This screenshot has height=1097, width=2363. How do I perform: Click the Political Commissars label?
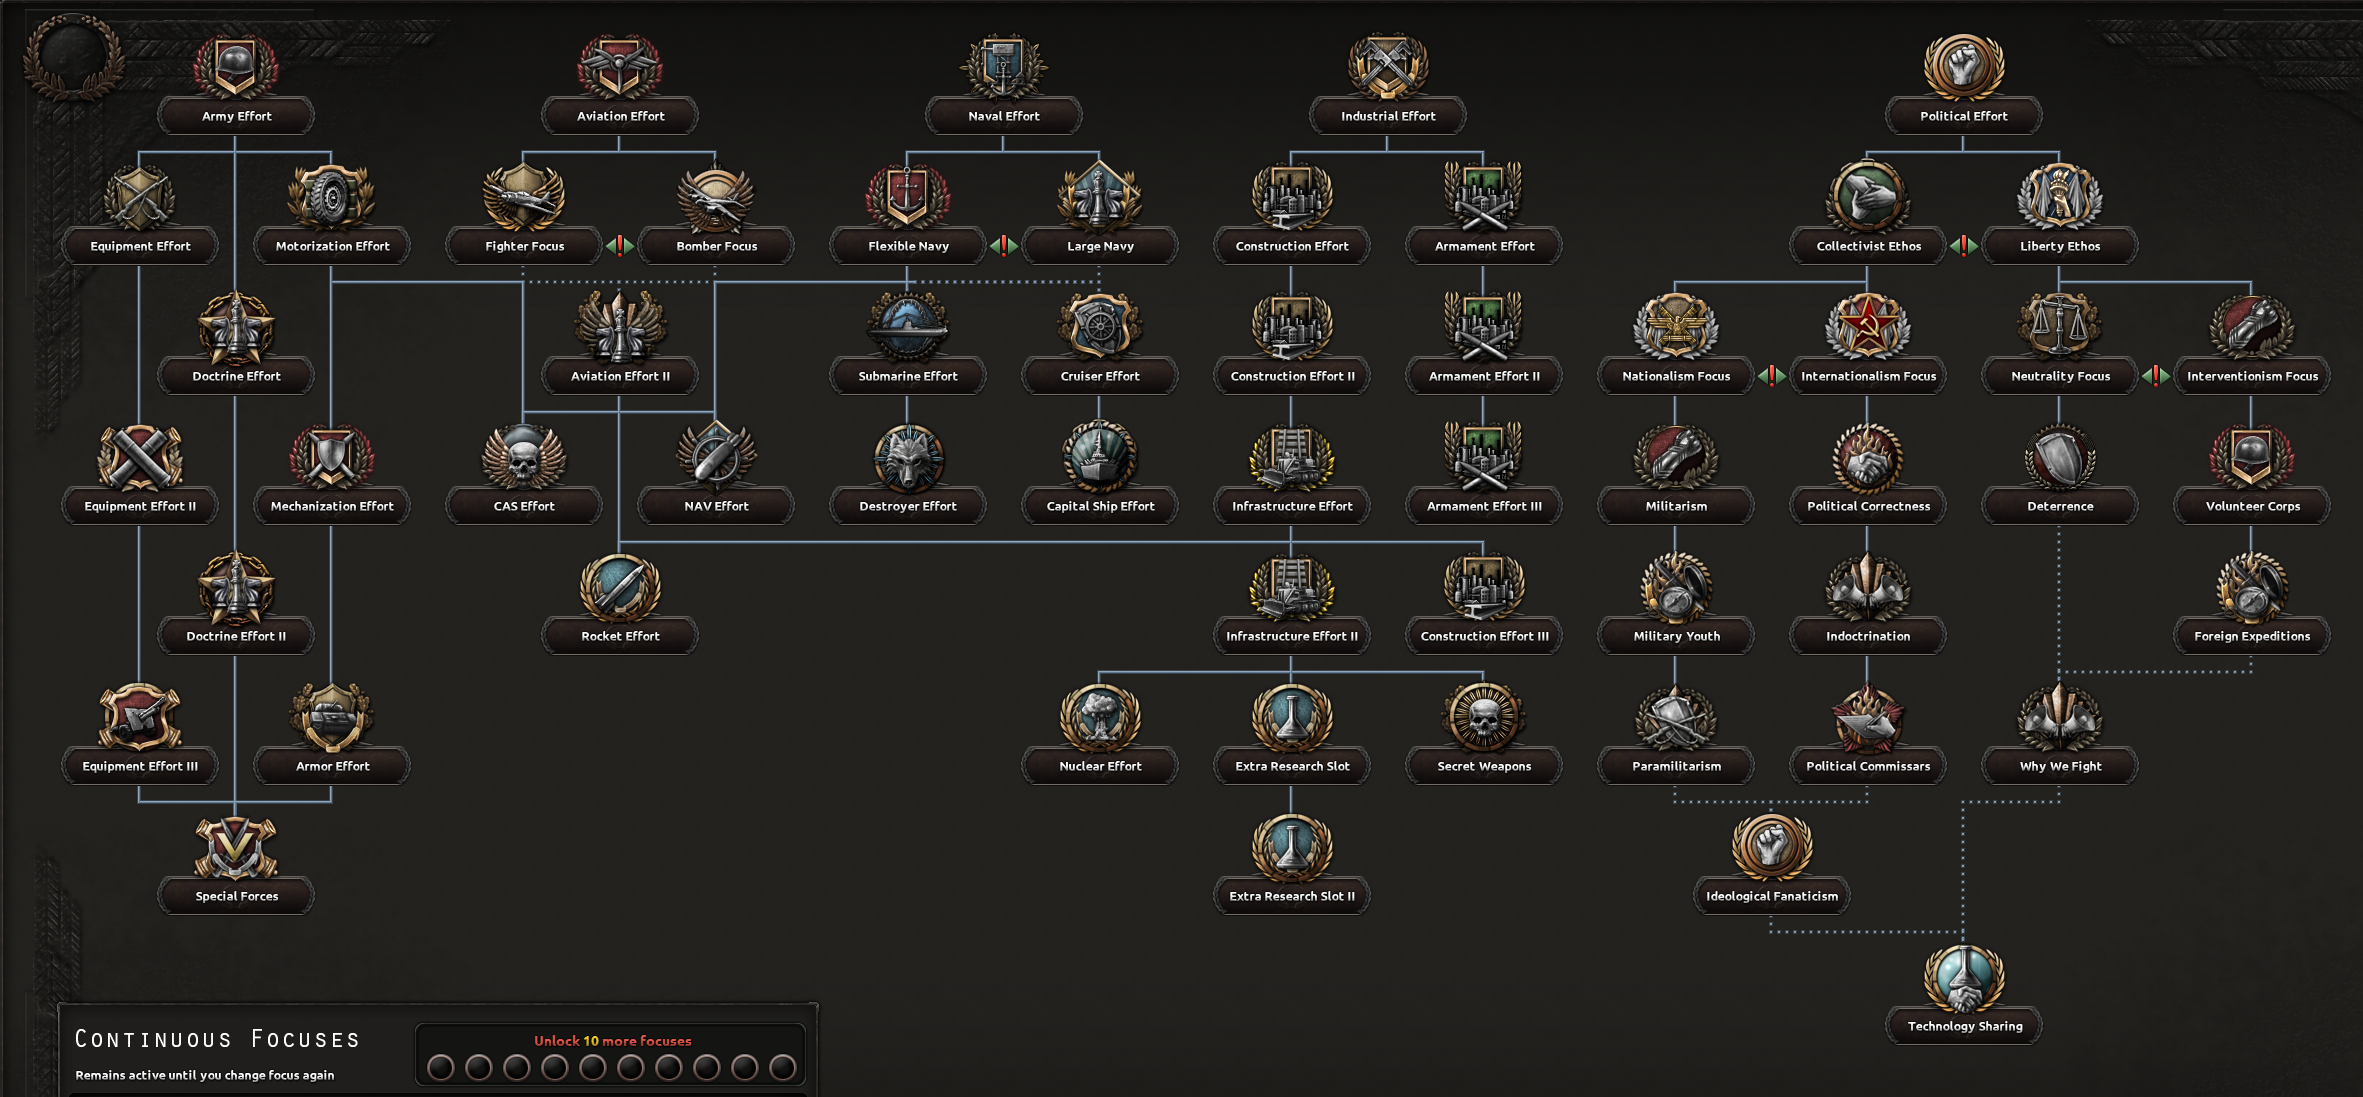(1868, 766)
